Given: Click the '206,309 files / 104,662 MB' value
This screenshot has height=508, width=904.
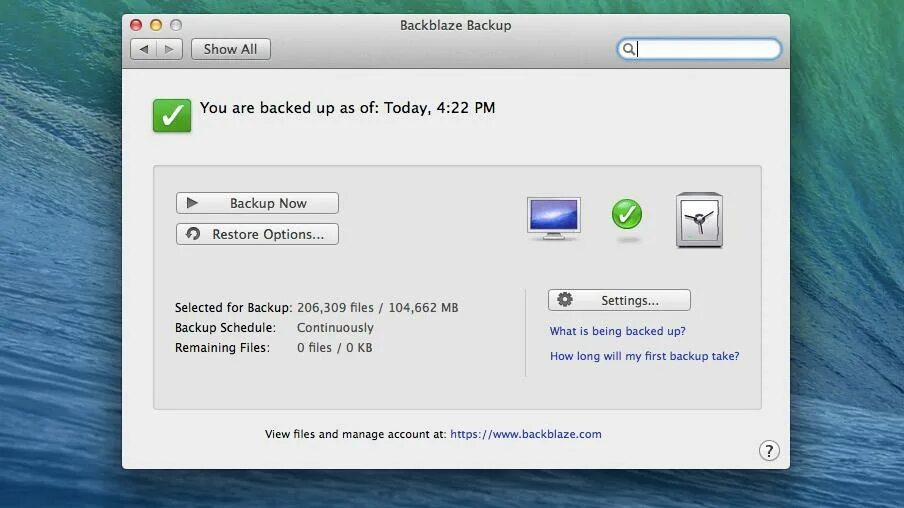Looking at the screenshot, I should click(x=378, y=307).
